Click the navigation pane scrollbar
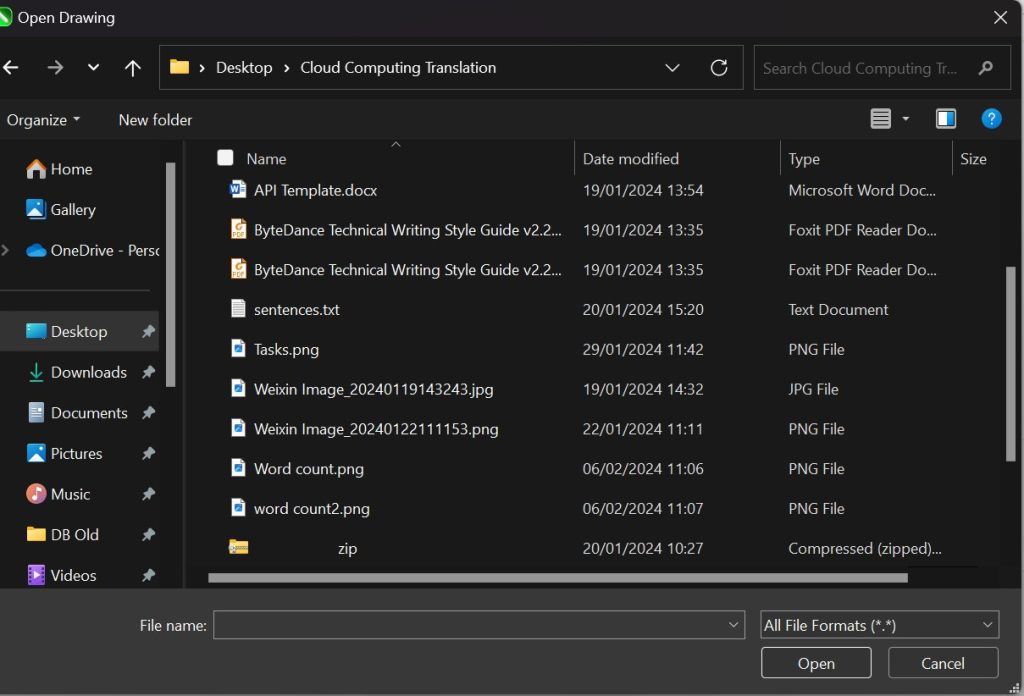The image size is (1024, 696). [170, 275]
